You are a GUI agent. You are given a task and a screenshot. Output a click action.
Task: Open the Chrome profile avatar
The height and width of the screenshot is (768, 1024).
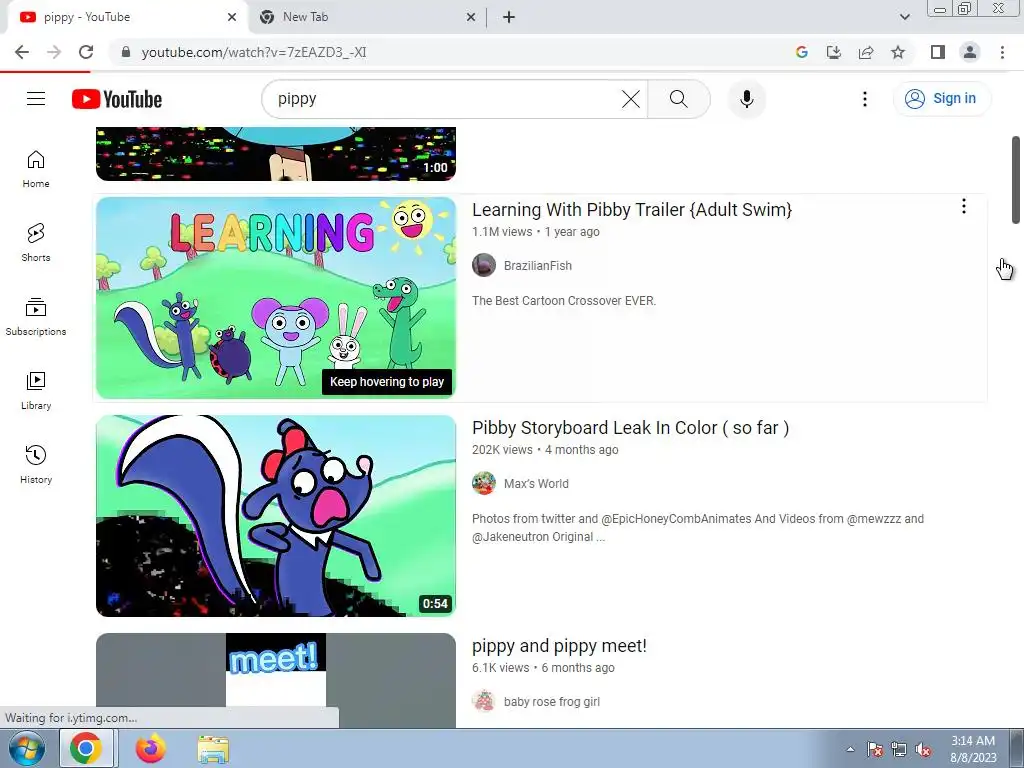point(970,52)
